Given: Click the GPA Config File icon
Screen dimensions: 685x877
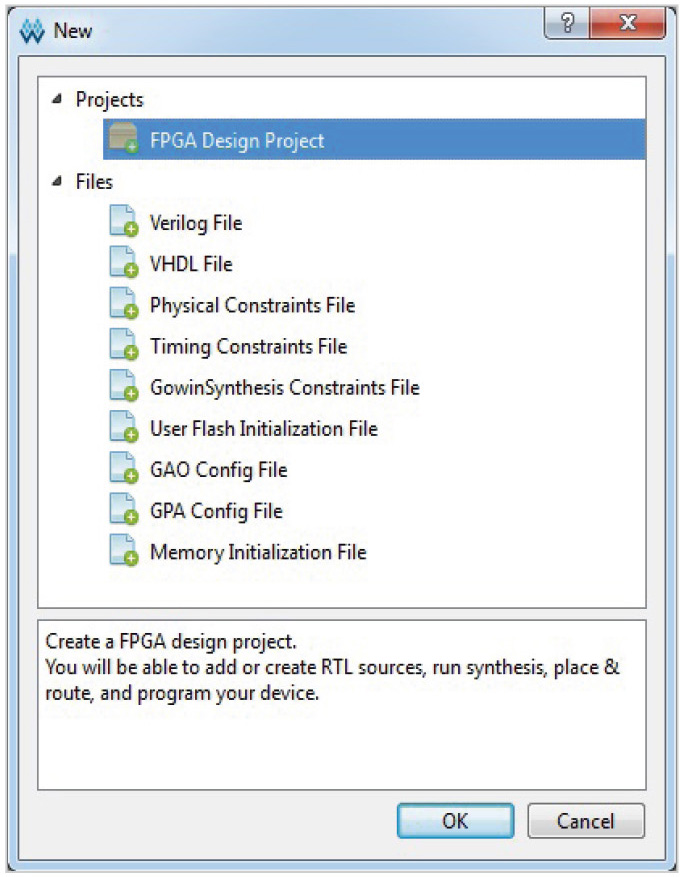Looking at the screenshot, I should 122,511.
